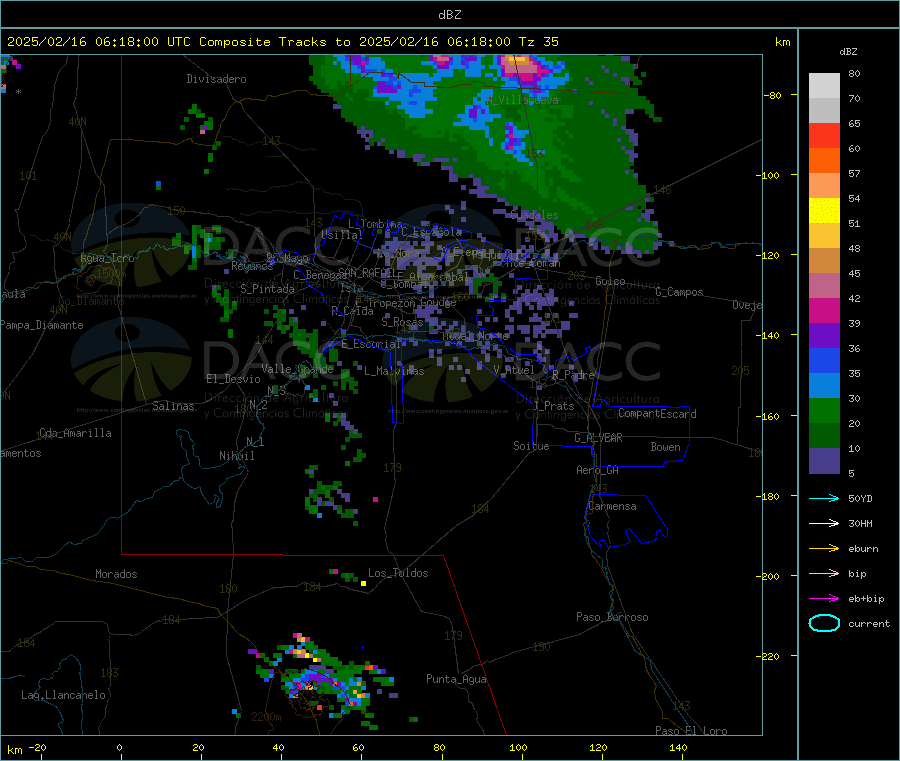Click the 30 dBZ green legend swatch
Screen dimensions: 900x761
[824, 410]
